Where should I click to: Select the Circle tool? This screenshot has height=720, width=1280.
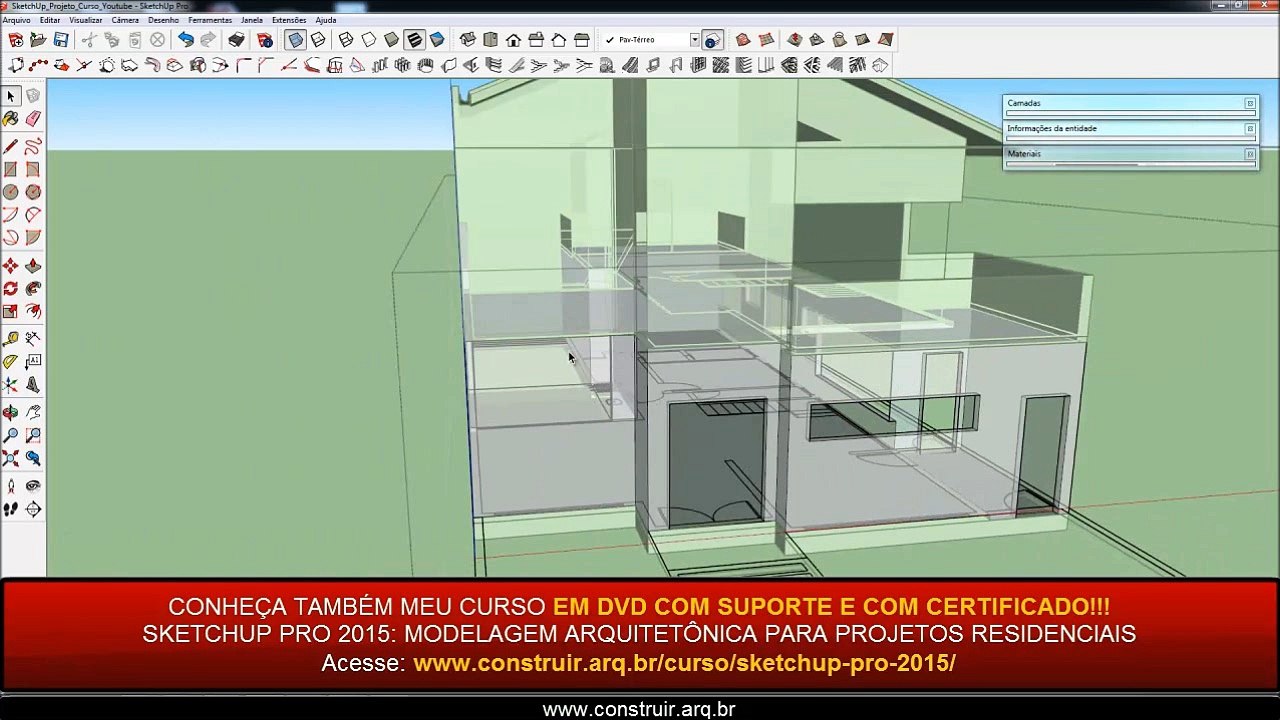pos(11,192)
